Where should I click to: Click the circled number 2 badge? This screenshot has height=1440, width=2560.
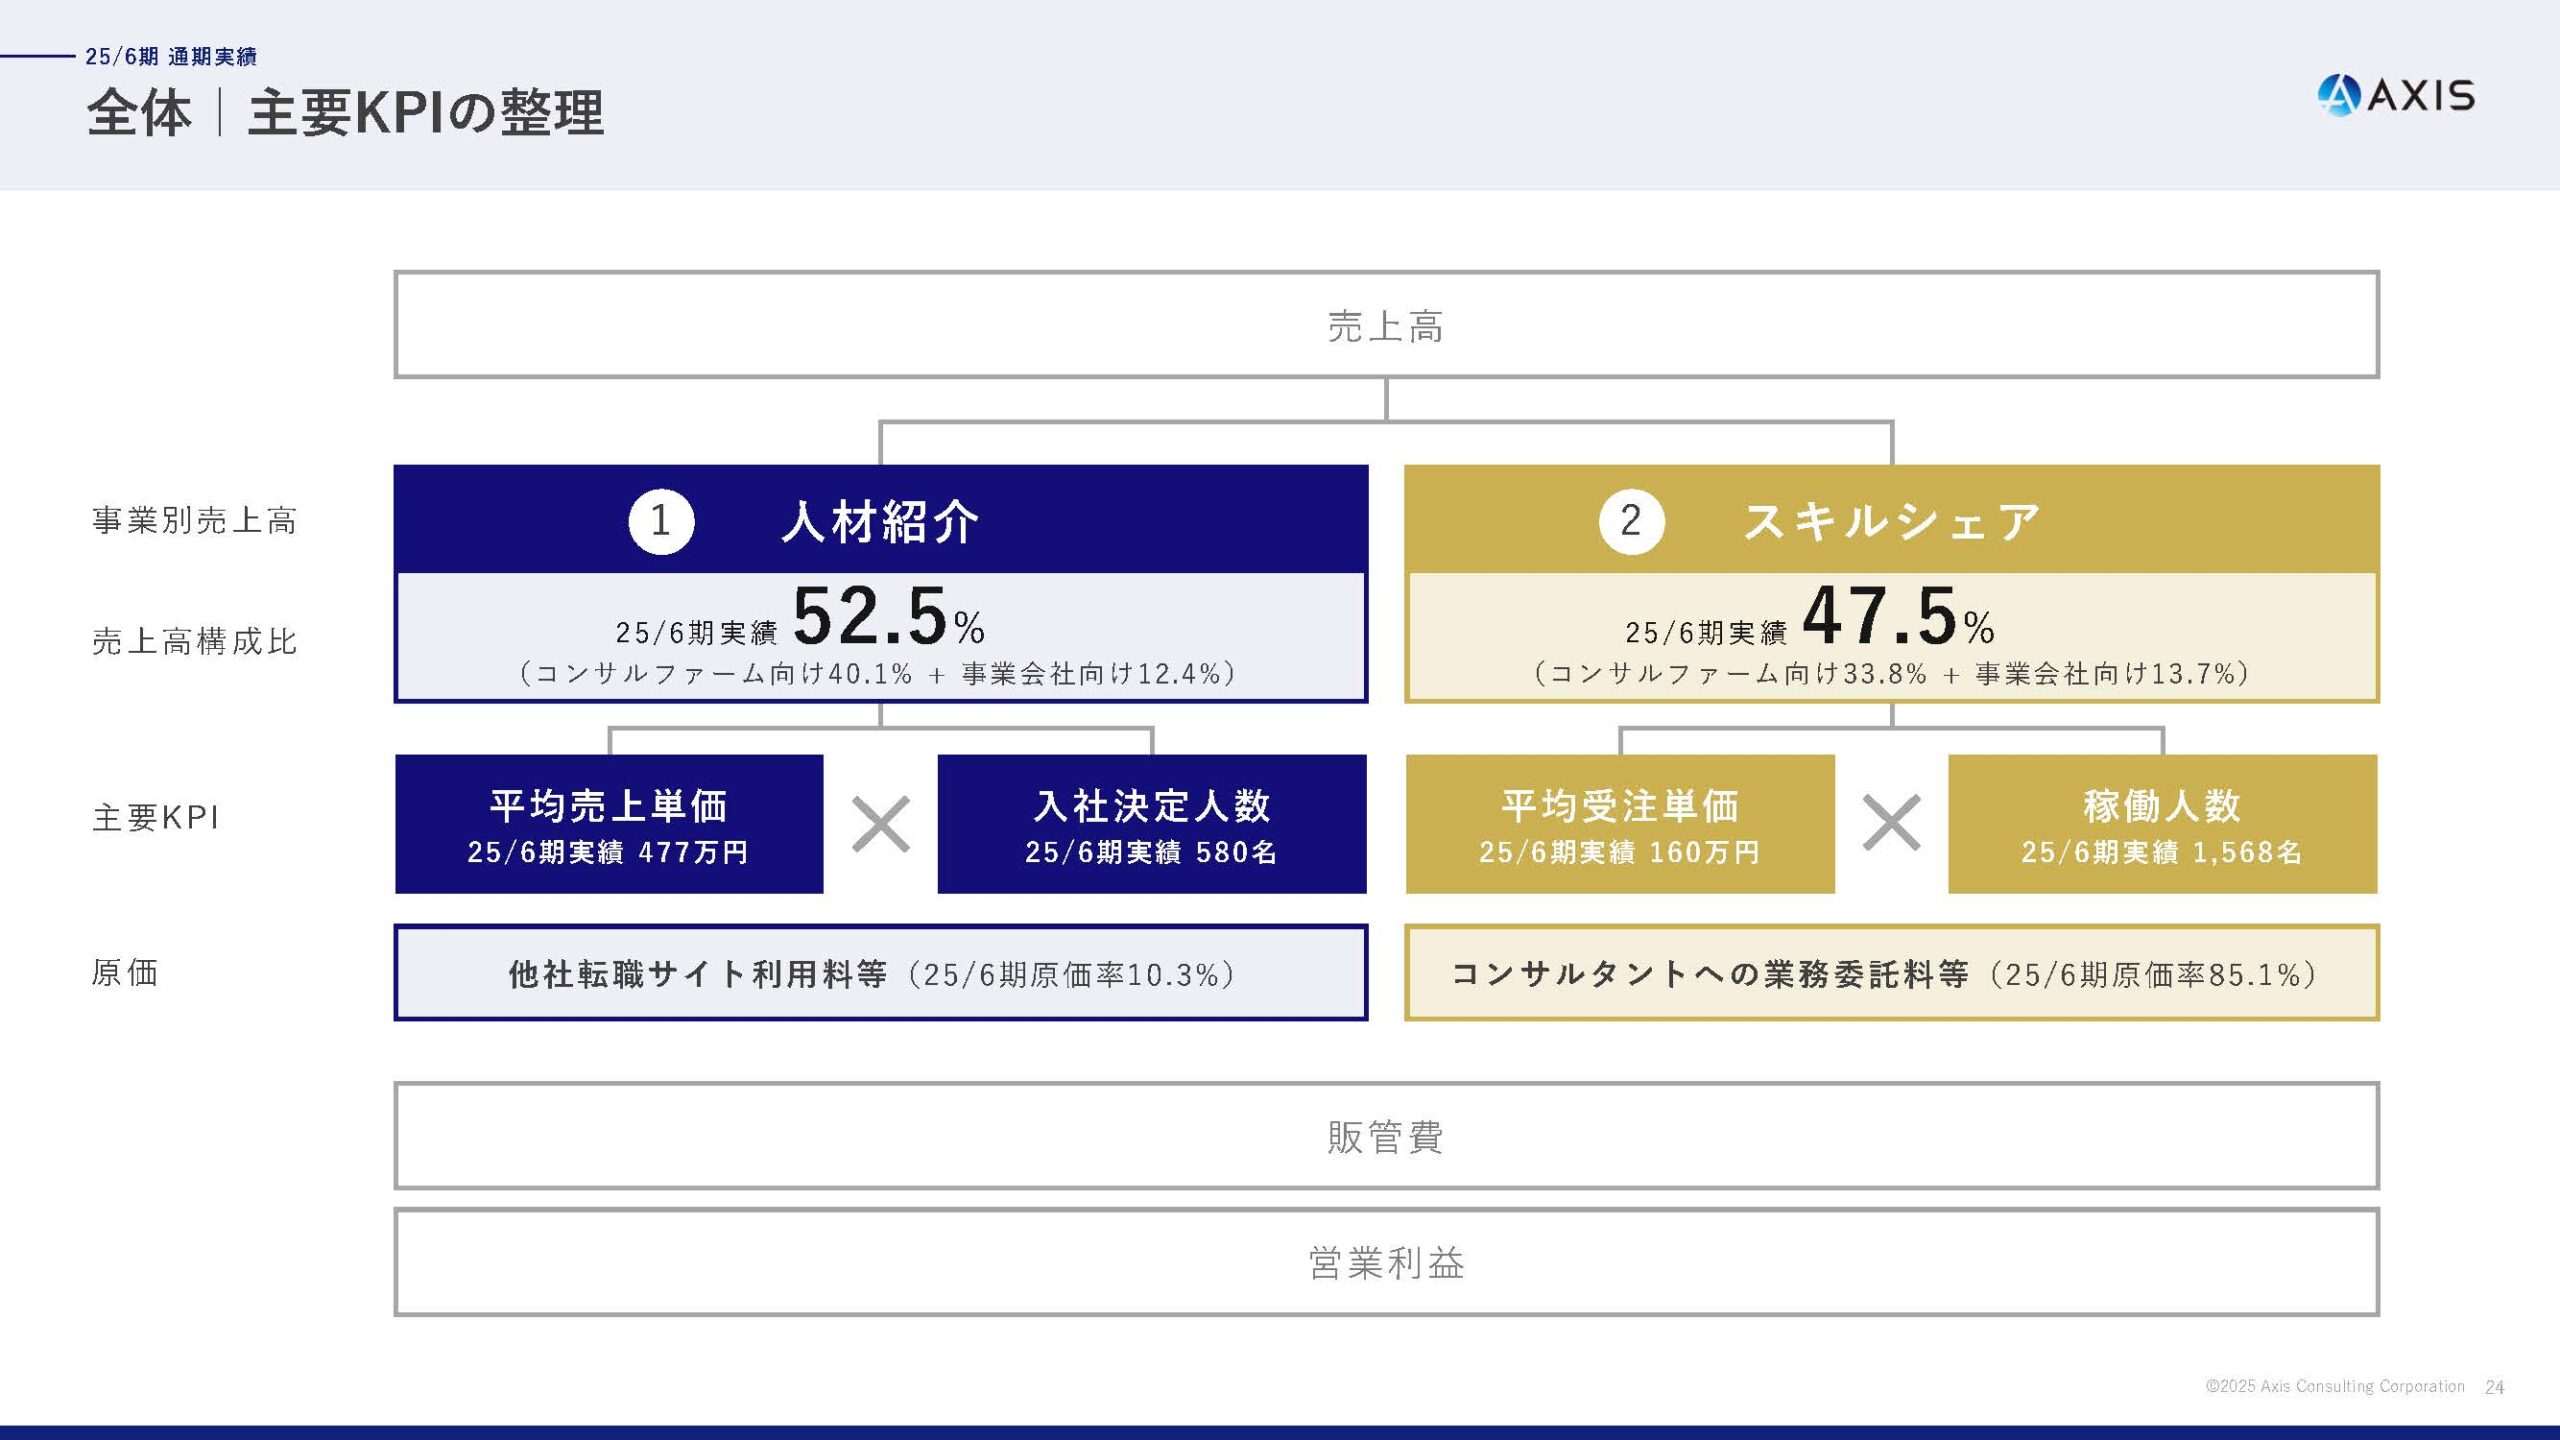[1631, 521]
